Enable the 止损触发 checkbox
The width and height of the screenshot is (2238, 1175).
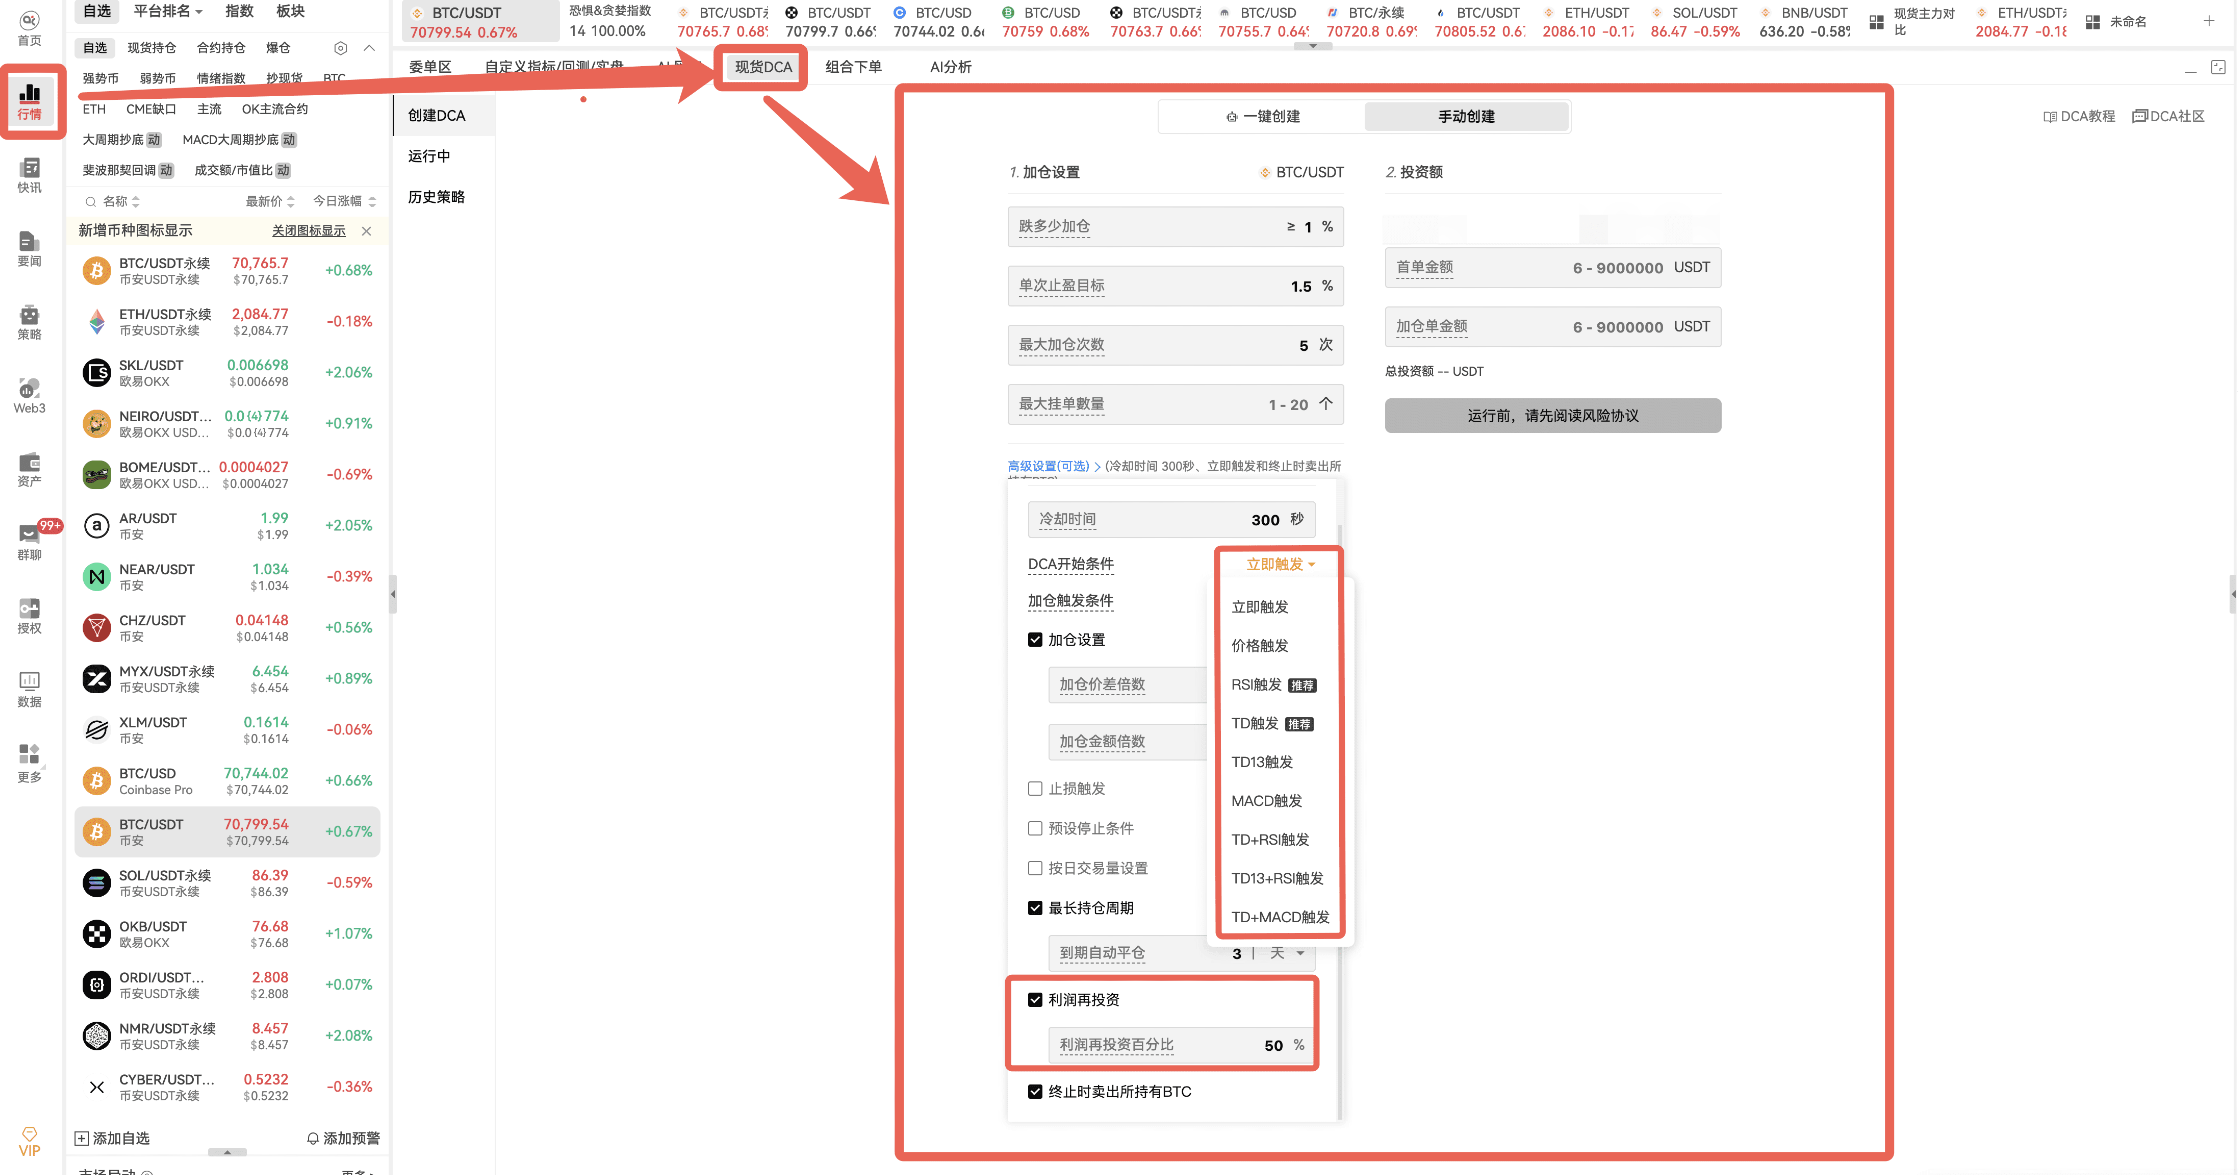point(1036,788)
